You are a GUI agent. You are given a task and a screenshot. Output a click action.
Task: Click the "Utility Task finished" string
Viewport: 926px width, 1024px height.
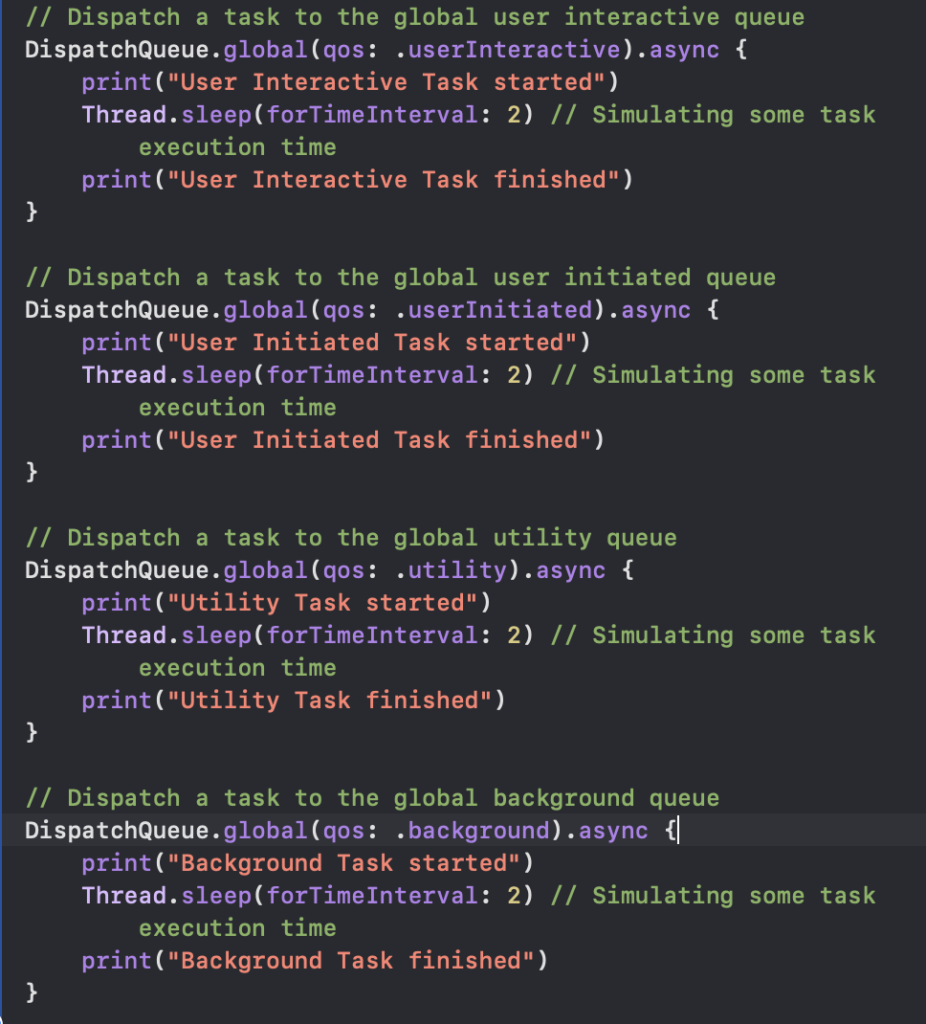[329, 700]
